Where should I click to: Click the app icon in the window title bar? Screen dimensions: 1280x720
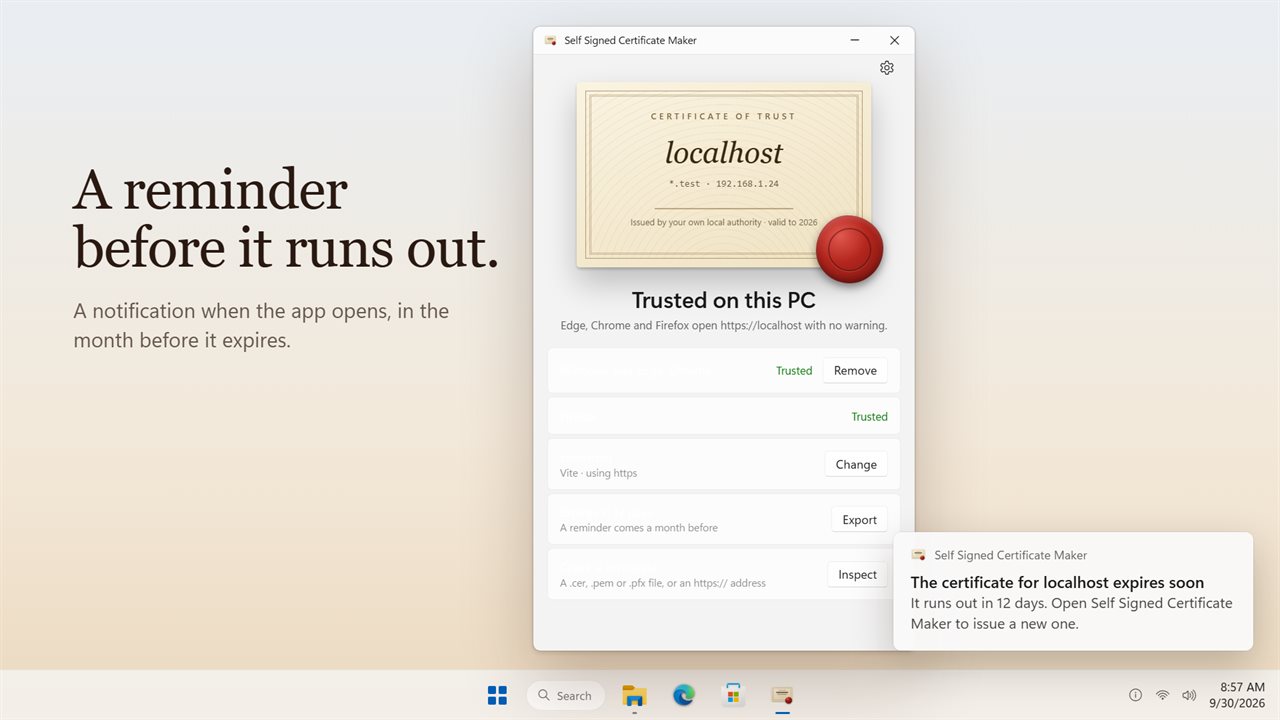[550, 41]
